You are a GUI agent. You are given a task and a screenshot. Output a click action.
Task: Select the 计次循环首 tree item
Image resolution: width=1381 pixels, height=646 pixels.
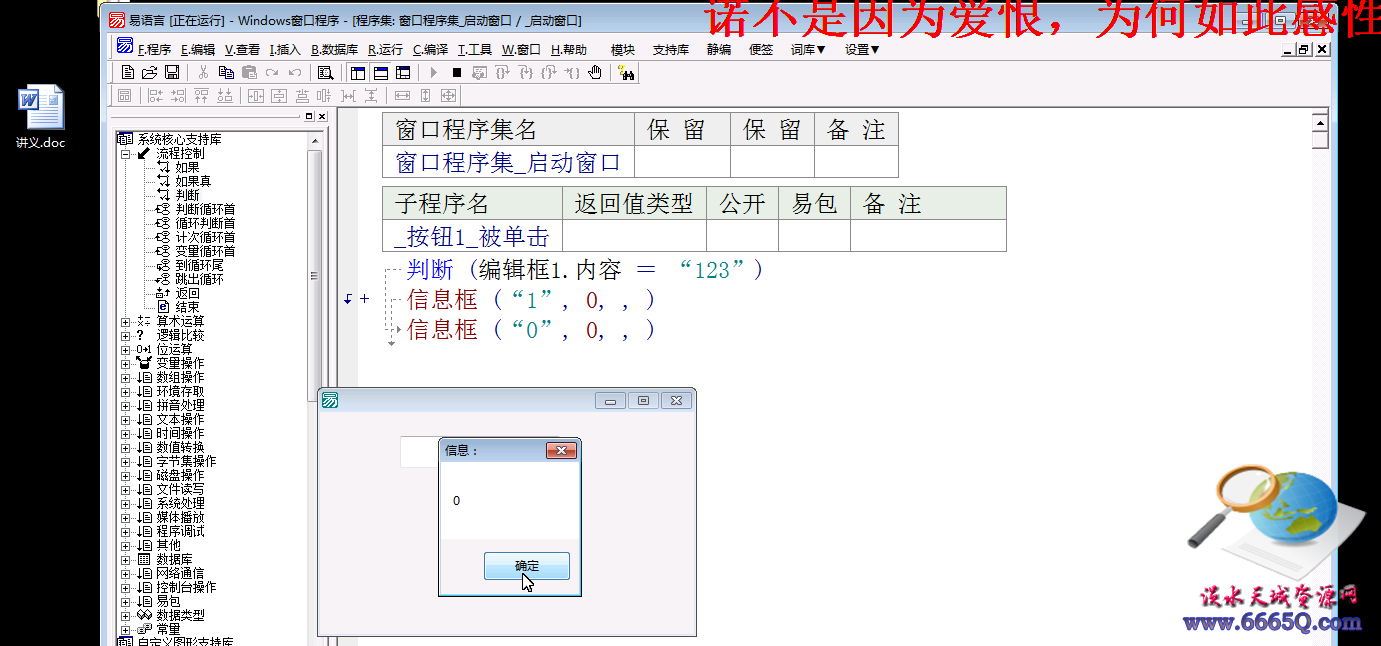[205, 238]
